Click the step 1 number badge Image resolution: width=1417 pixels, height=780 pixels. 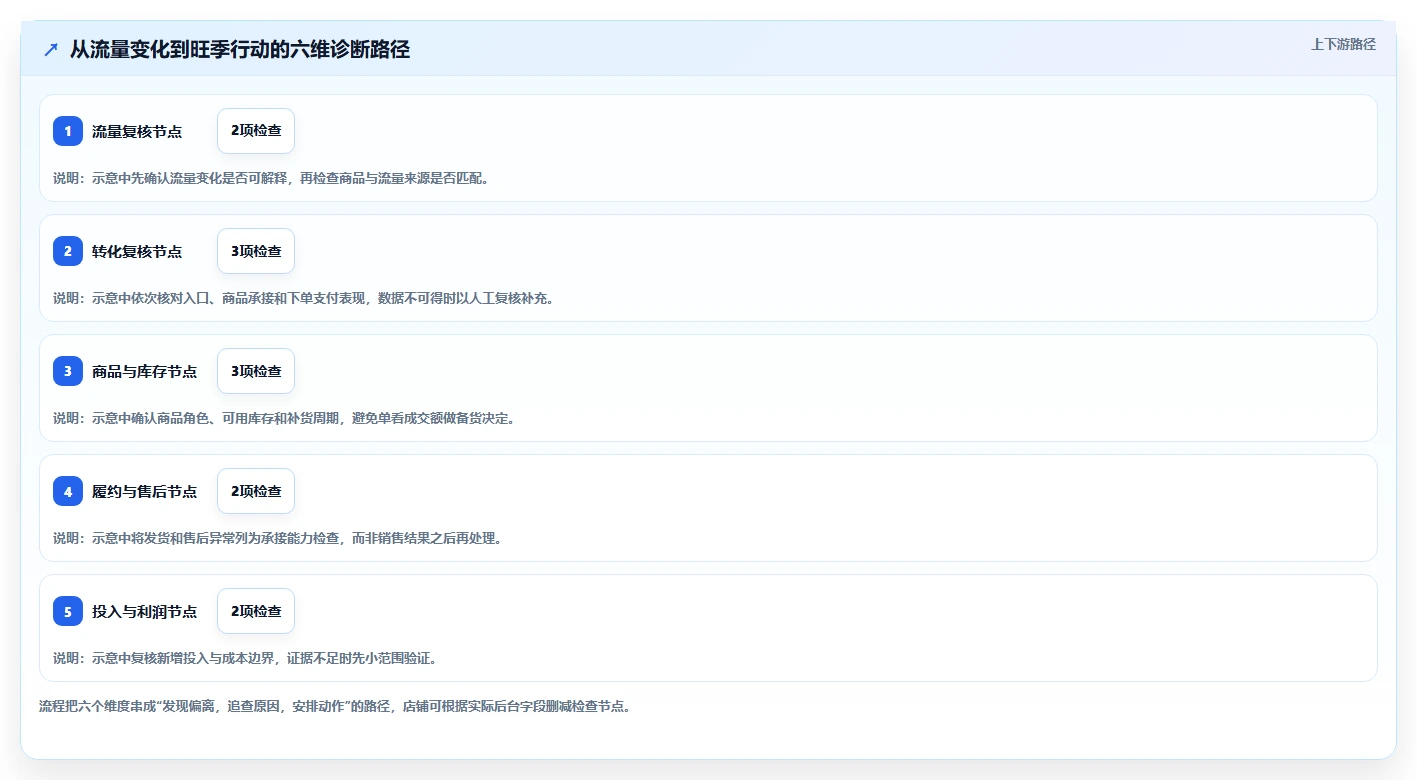68,131
